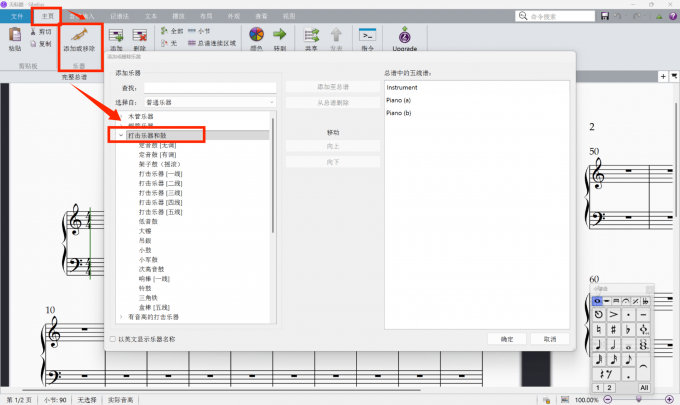Click the 共享 share icon
Viewport: 680px width, 405px height.
[x=311, y=35]
